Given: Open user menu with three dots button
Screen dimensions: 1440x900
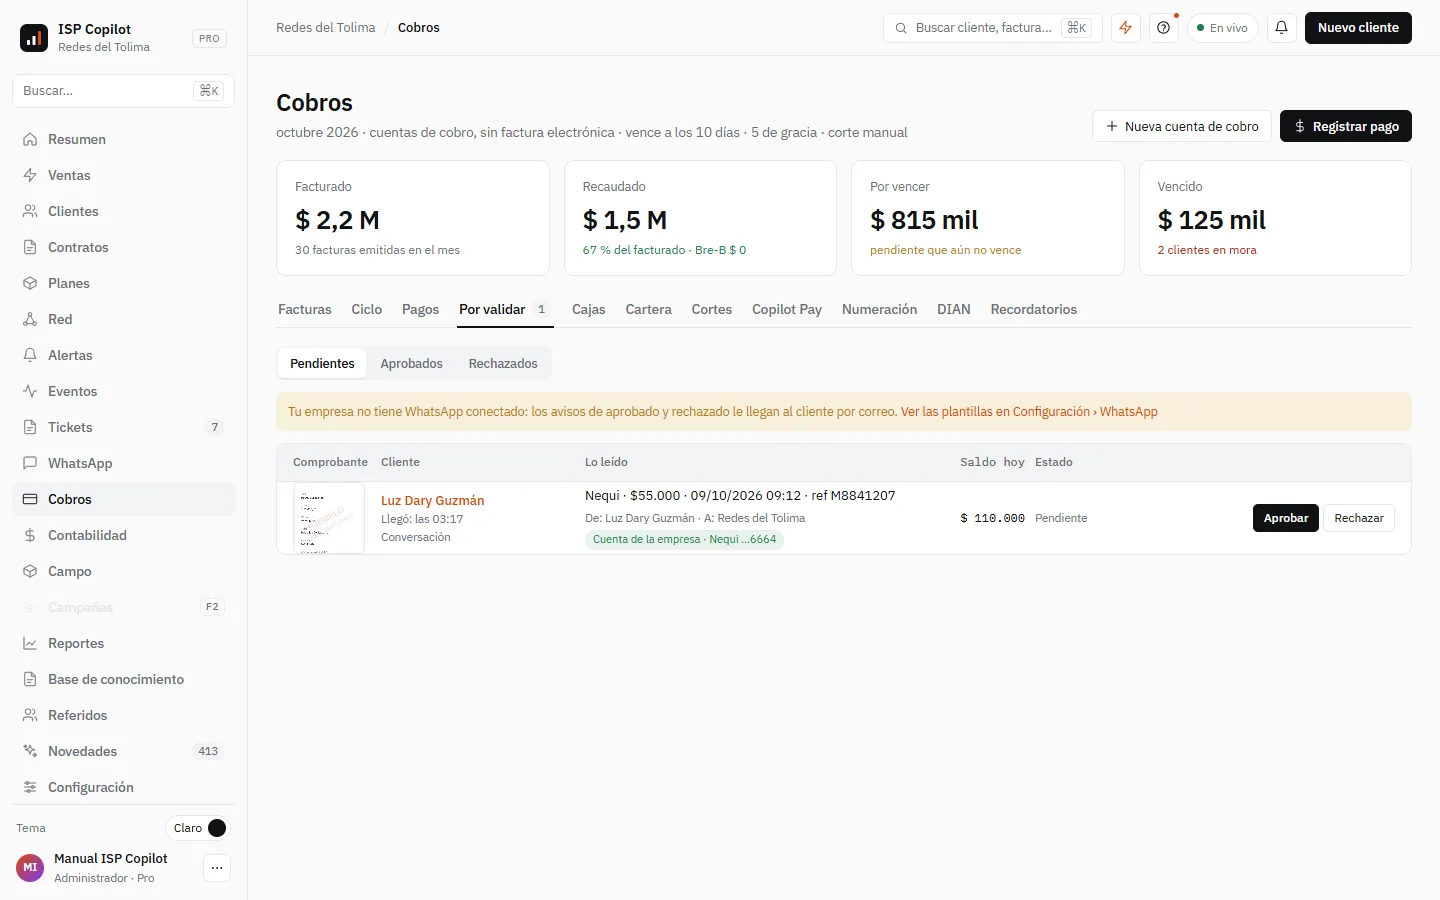Looking at the screenshot, I should (217, 868).
